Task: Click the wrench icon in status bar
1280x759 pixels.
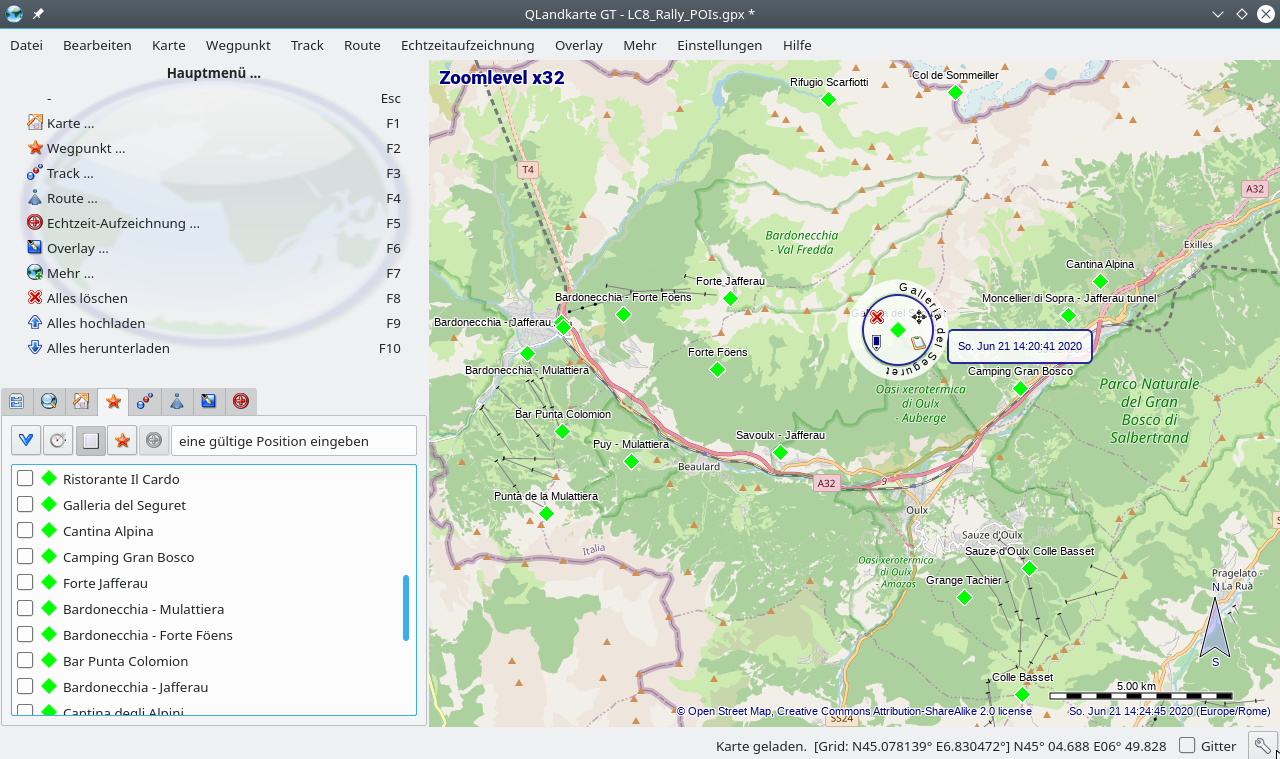Action: [1262, 745]
